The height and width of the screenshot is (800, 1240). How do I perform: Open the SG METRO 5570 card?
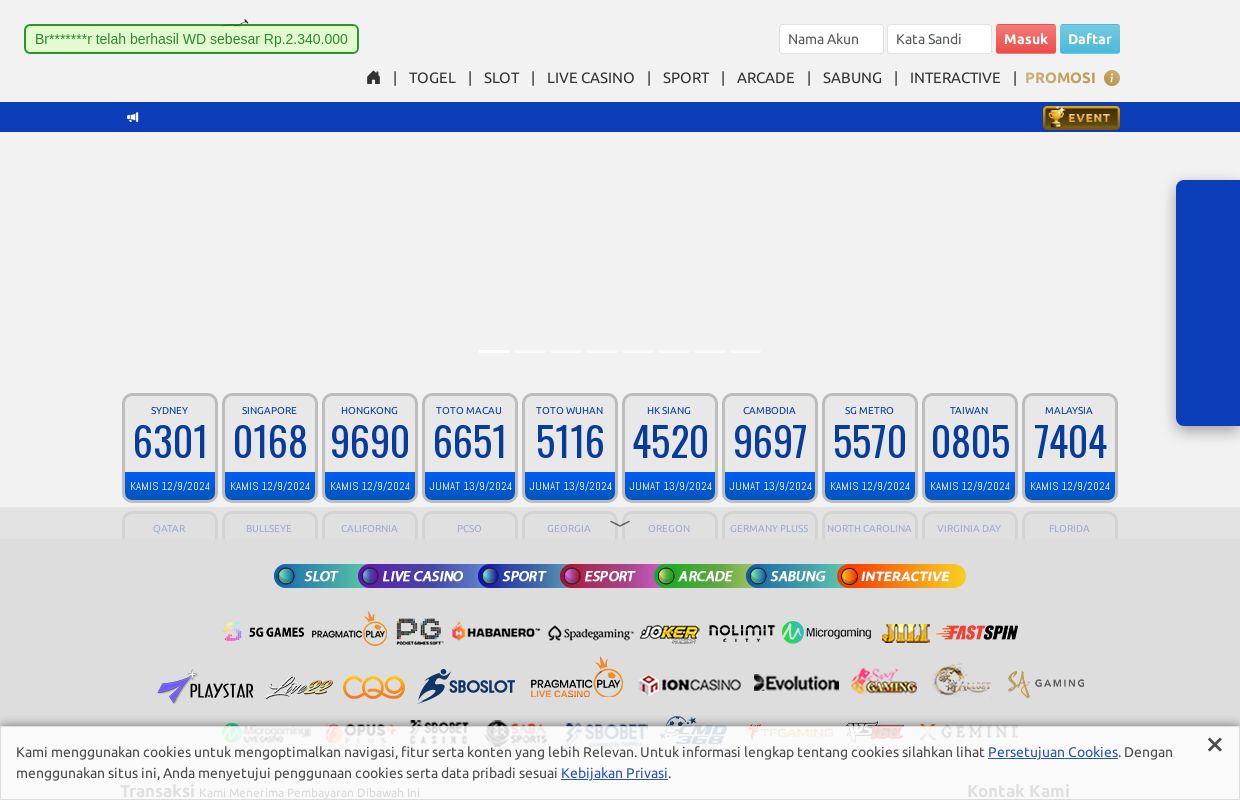[x=870, y=448]
